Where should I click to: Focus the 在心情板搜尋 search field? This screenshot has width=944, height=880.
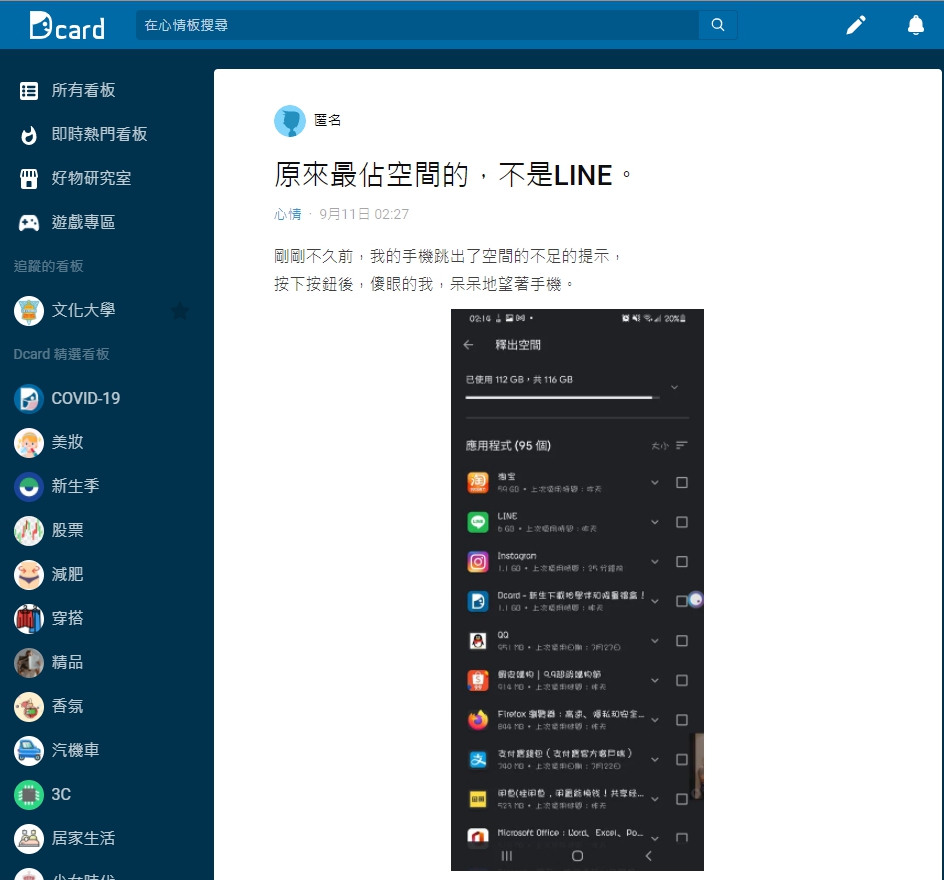click(x=417, y=25)
